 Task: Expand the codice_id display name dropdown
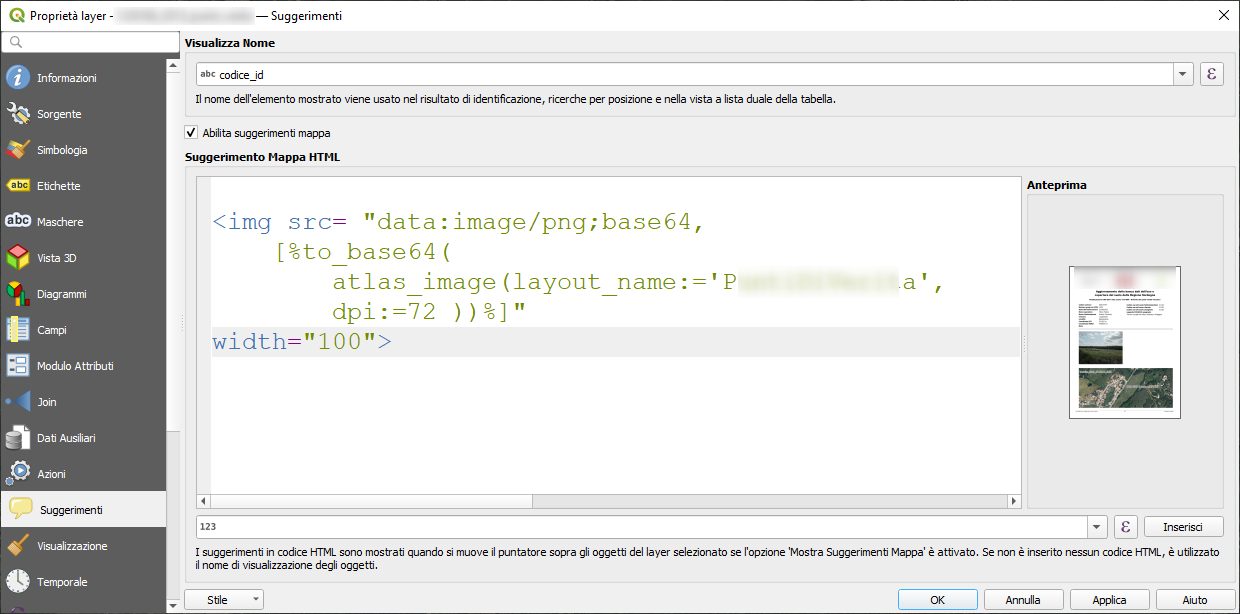point(1184,74)
